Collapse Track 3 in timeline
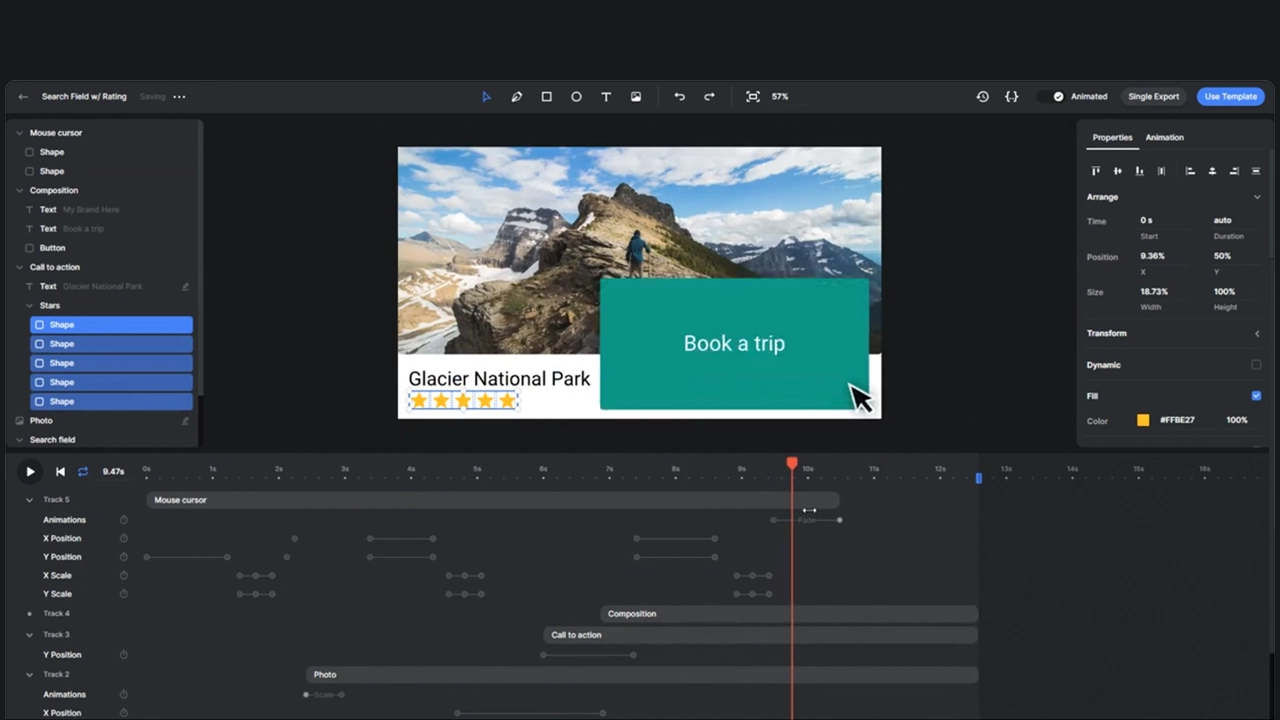The width and height of the screenshot is (1280, 720). click(29, 635)
